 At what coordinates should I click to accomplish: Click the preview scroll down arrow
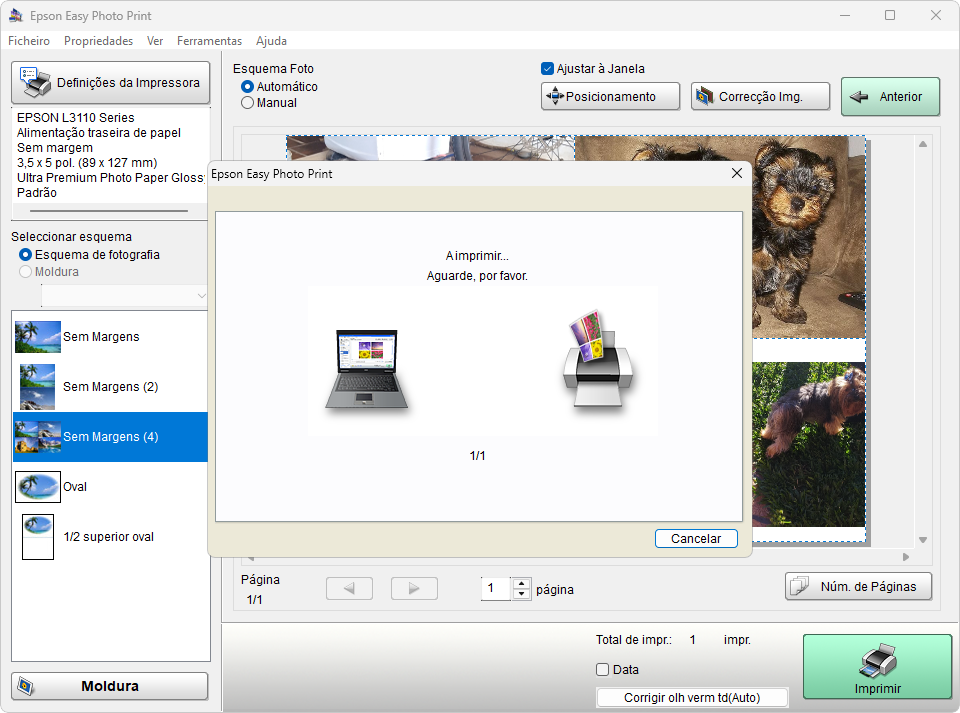(923, 540)
